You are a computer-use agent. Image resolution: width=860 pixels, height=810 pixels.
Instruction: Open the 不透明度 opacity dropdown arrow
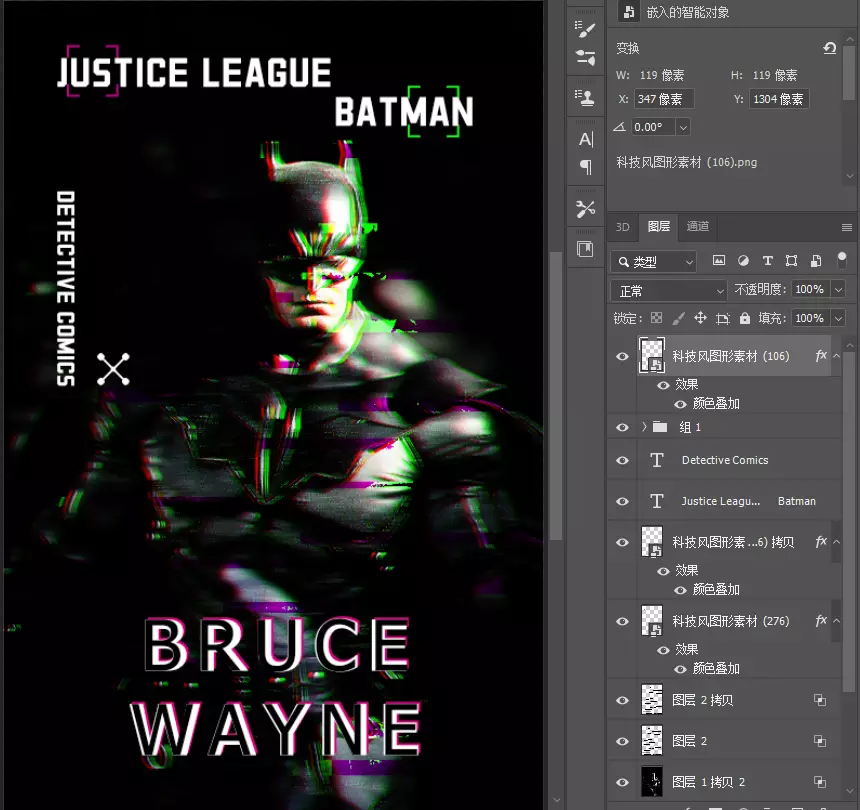pyautogui.click(x=838, y=289)
